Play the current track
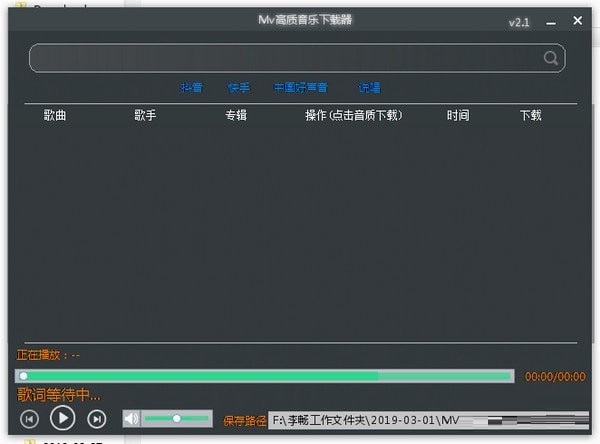 (62, 418)
